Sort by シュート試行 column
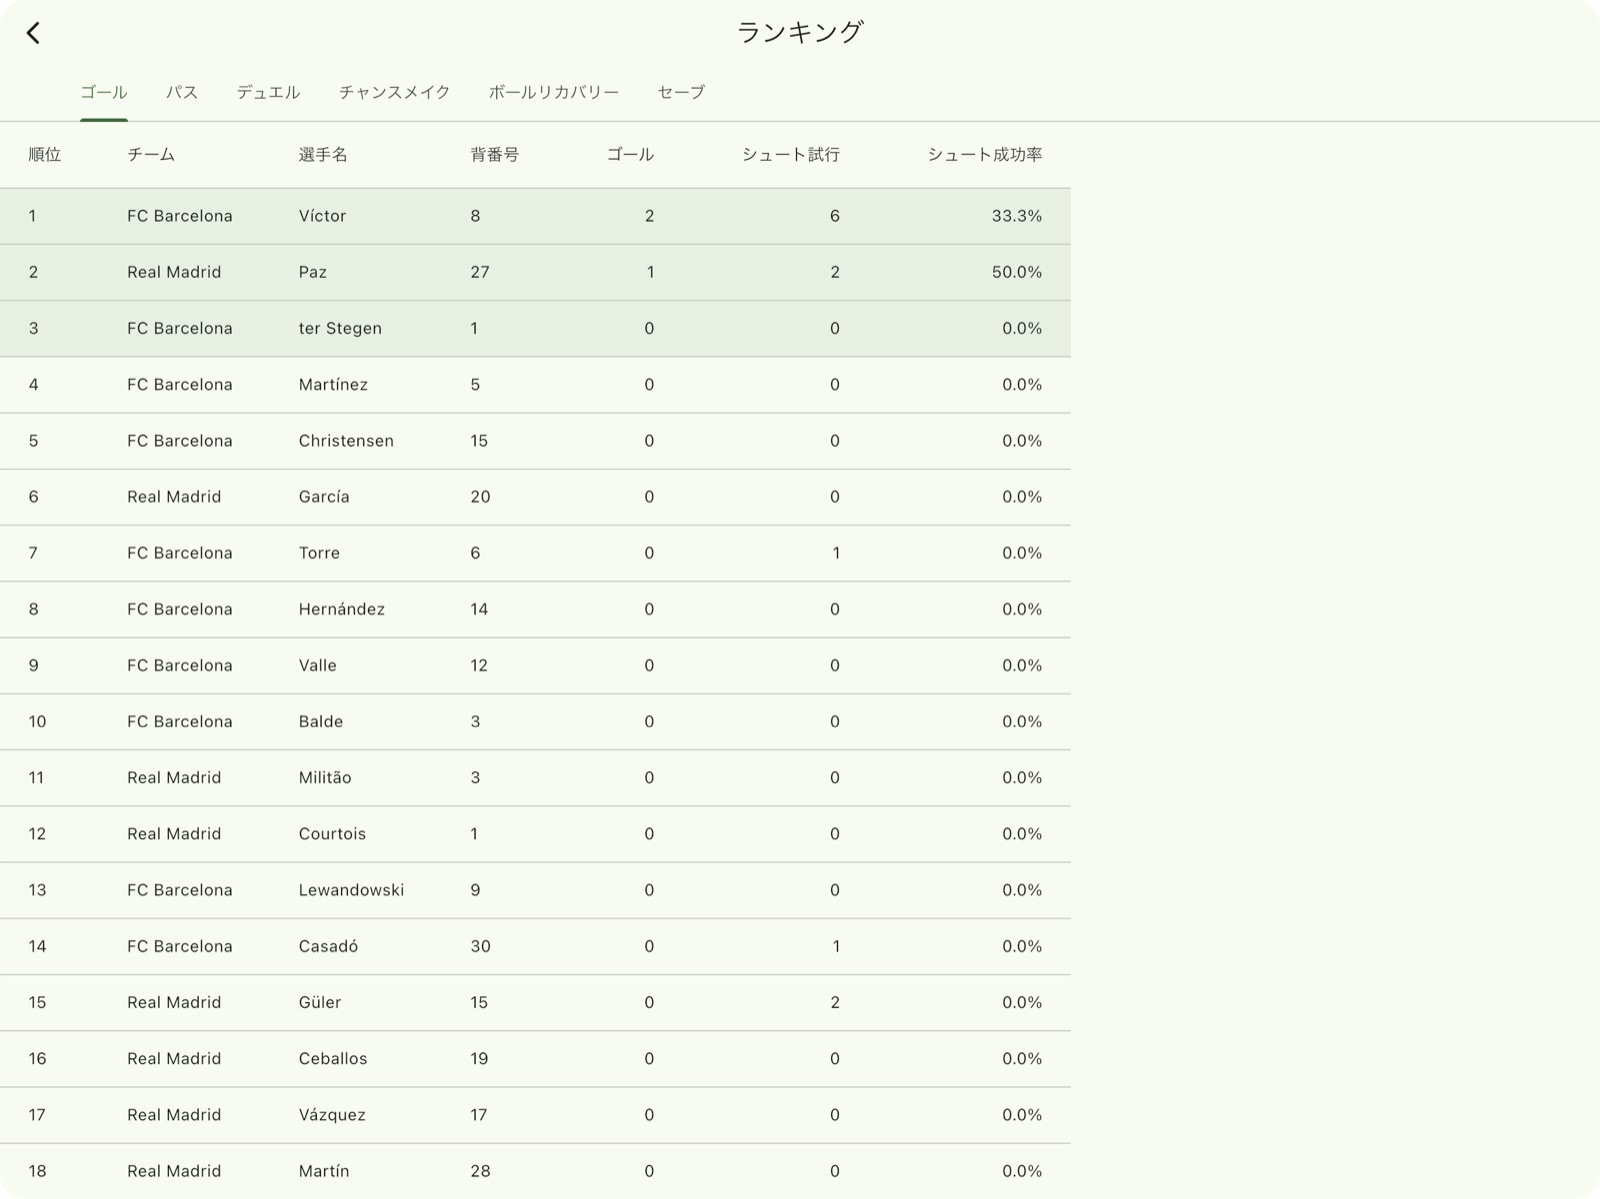The image size is (1600, 1199). pos(791,154)
